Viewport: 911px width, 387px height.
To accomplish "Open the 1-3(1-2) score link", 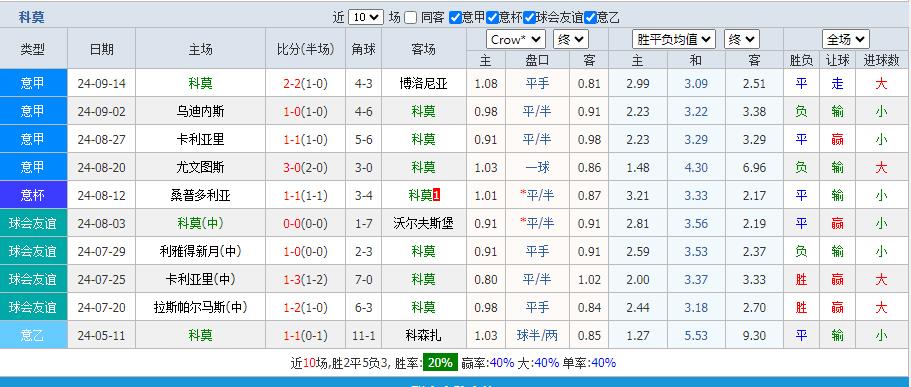I will tap(306, 280).
